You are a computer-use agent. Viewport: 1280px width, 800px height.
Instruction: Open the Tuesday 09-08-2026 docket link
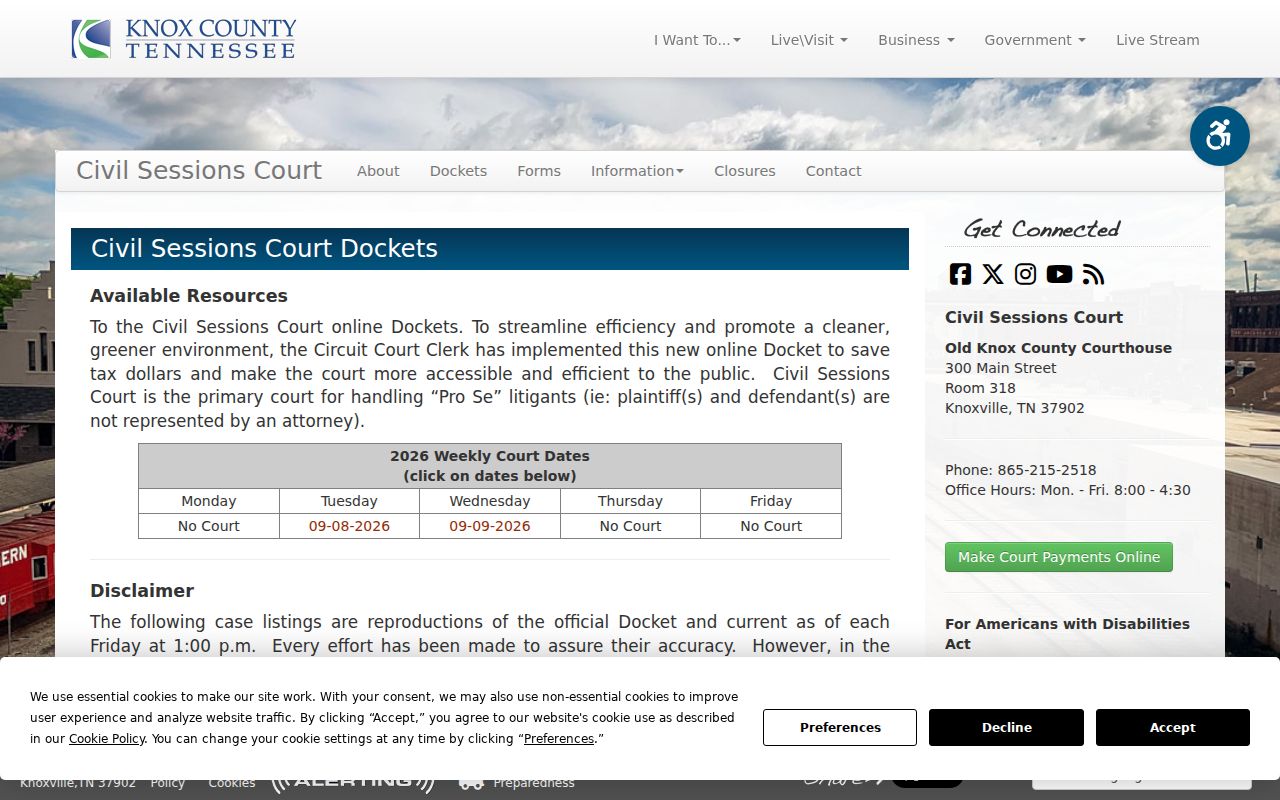point(349,526)
